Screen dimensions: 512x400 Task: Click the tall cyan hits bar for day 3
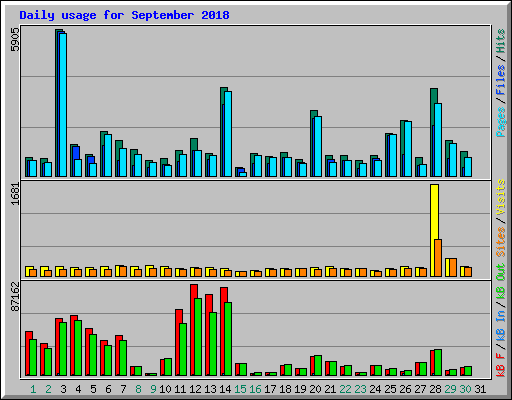[63, 105]
